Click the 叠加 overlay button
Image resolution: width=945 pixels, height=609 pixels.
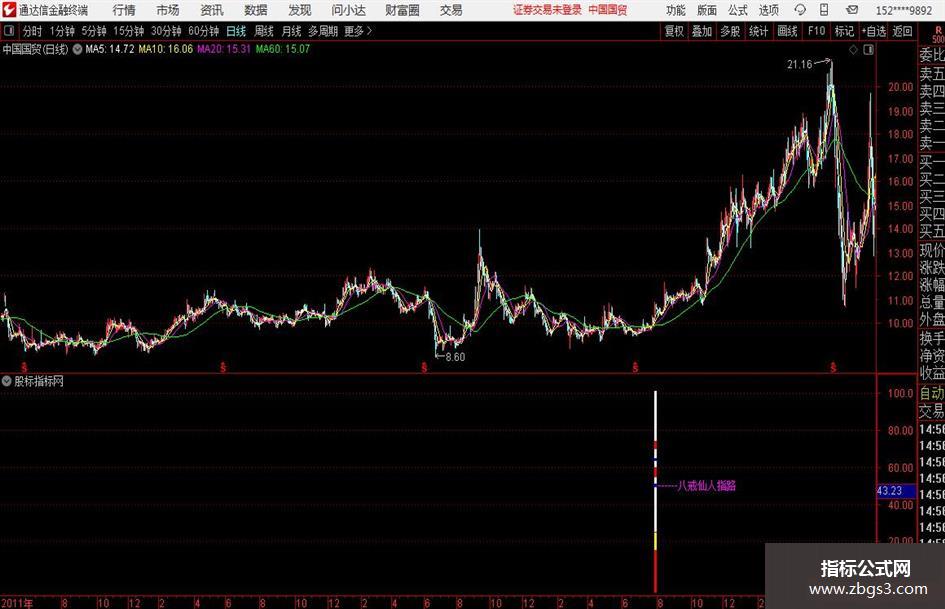point(702,31)
